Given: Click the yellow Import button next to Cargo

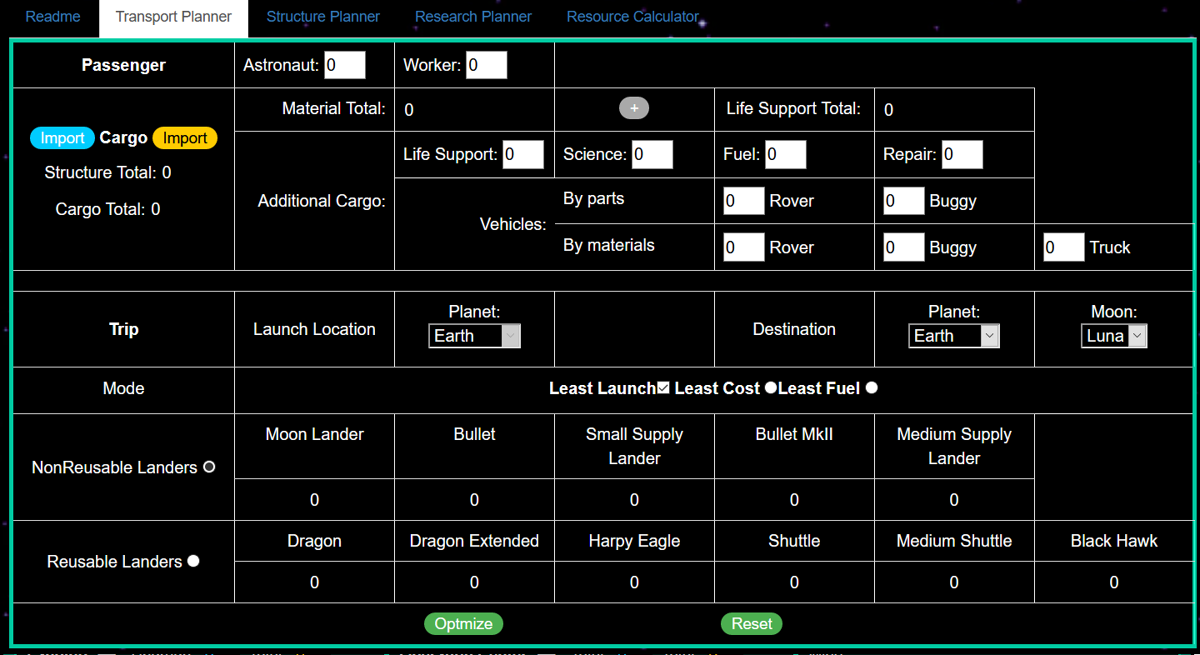Looking at the screenshot, I should tap(185, 138).
